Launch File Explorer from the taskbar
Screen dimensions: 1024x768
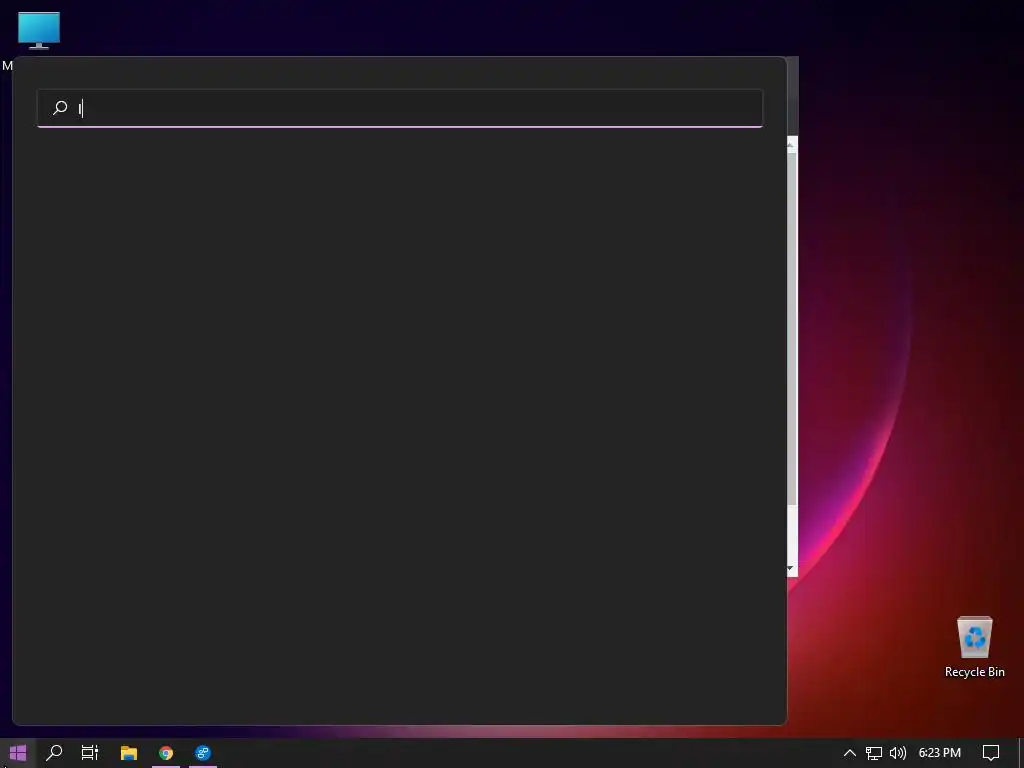click(129, 753)
